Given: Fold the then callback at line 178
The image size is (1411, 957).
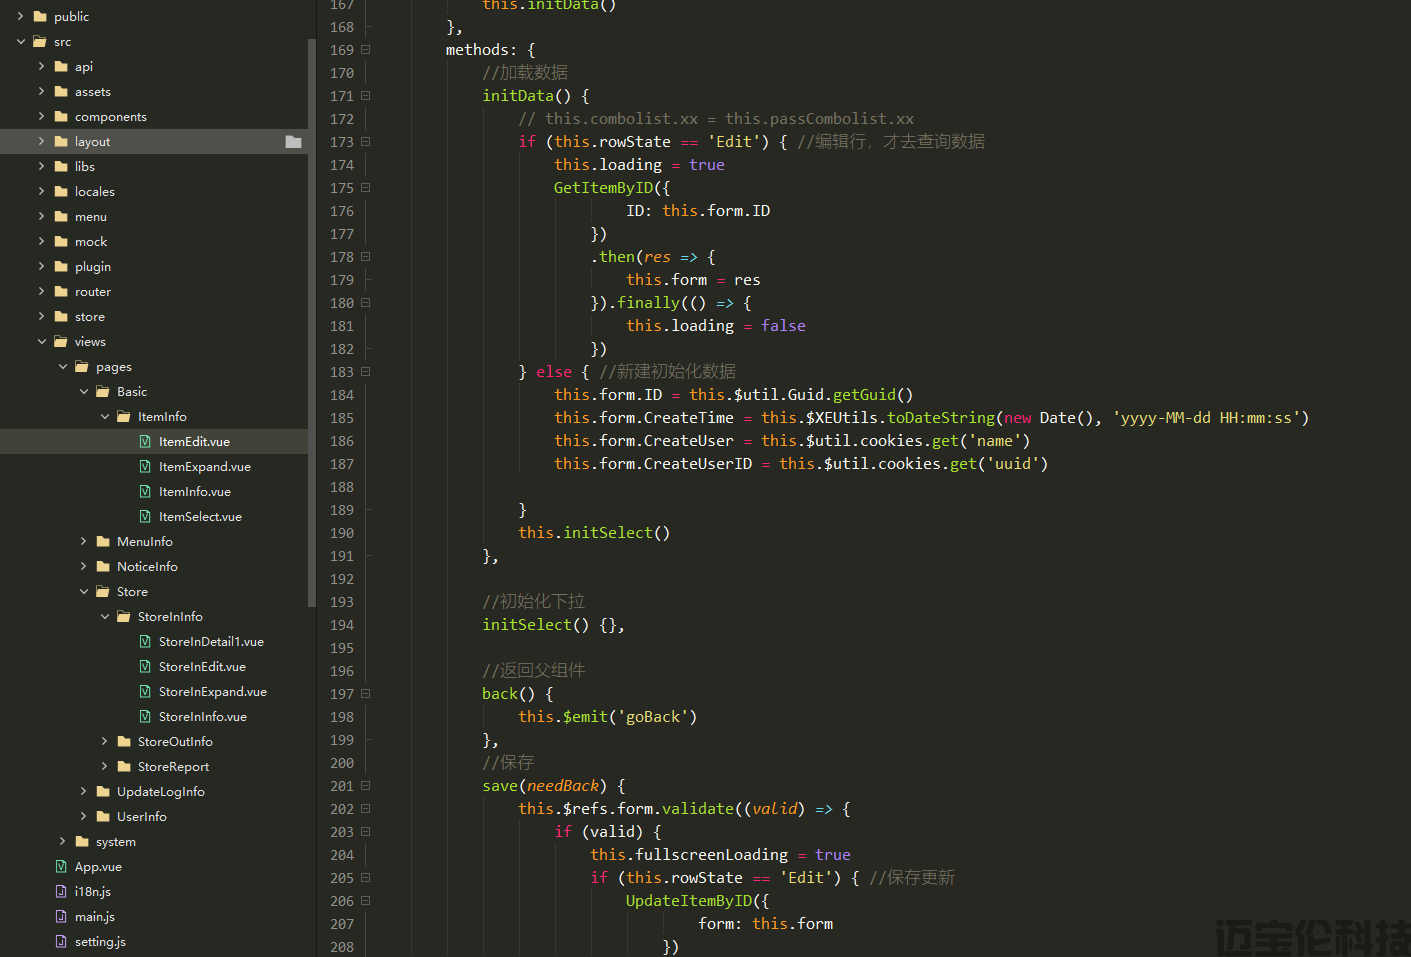Looking at the screenshot, I should click(366, 257).
